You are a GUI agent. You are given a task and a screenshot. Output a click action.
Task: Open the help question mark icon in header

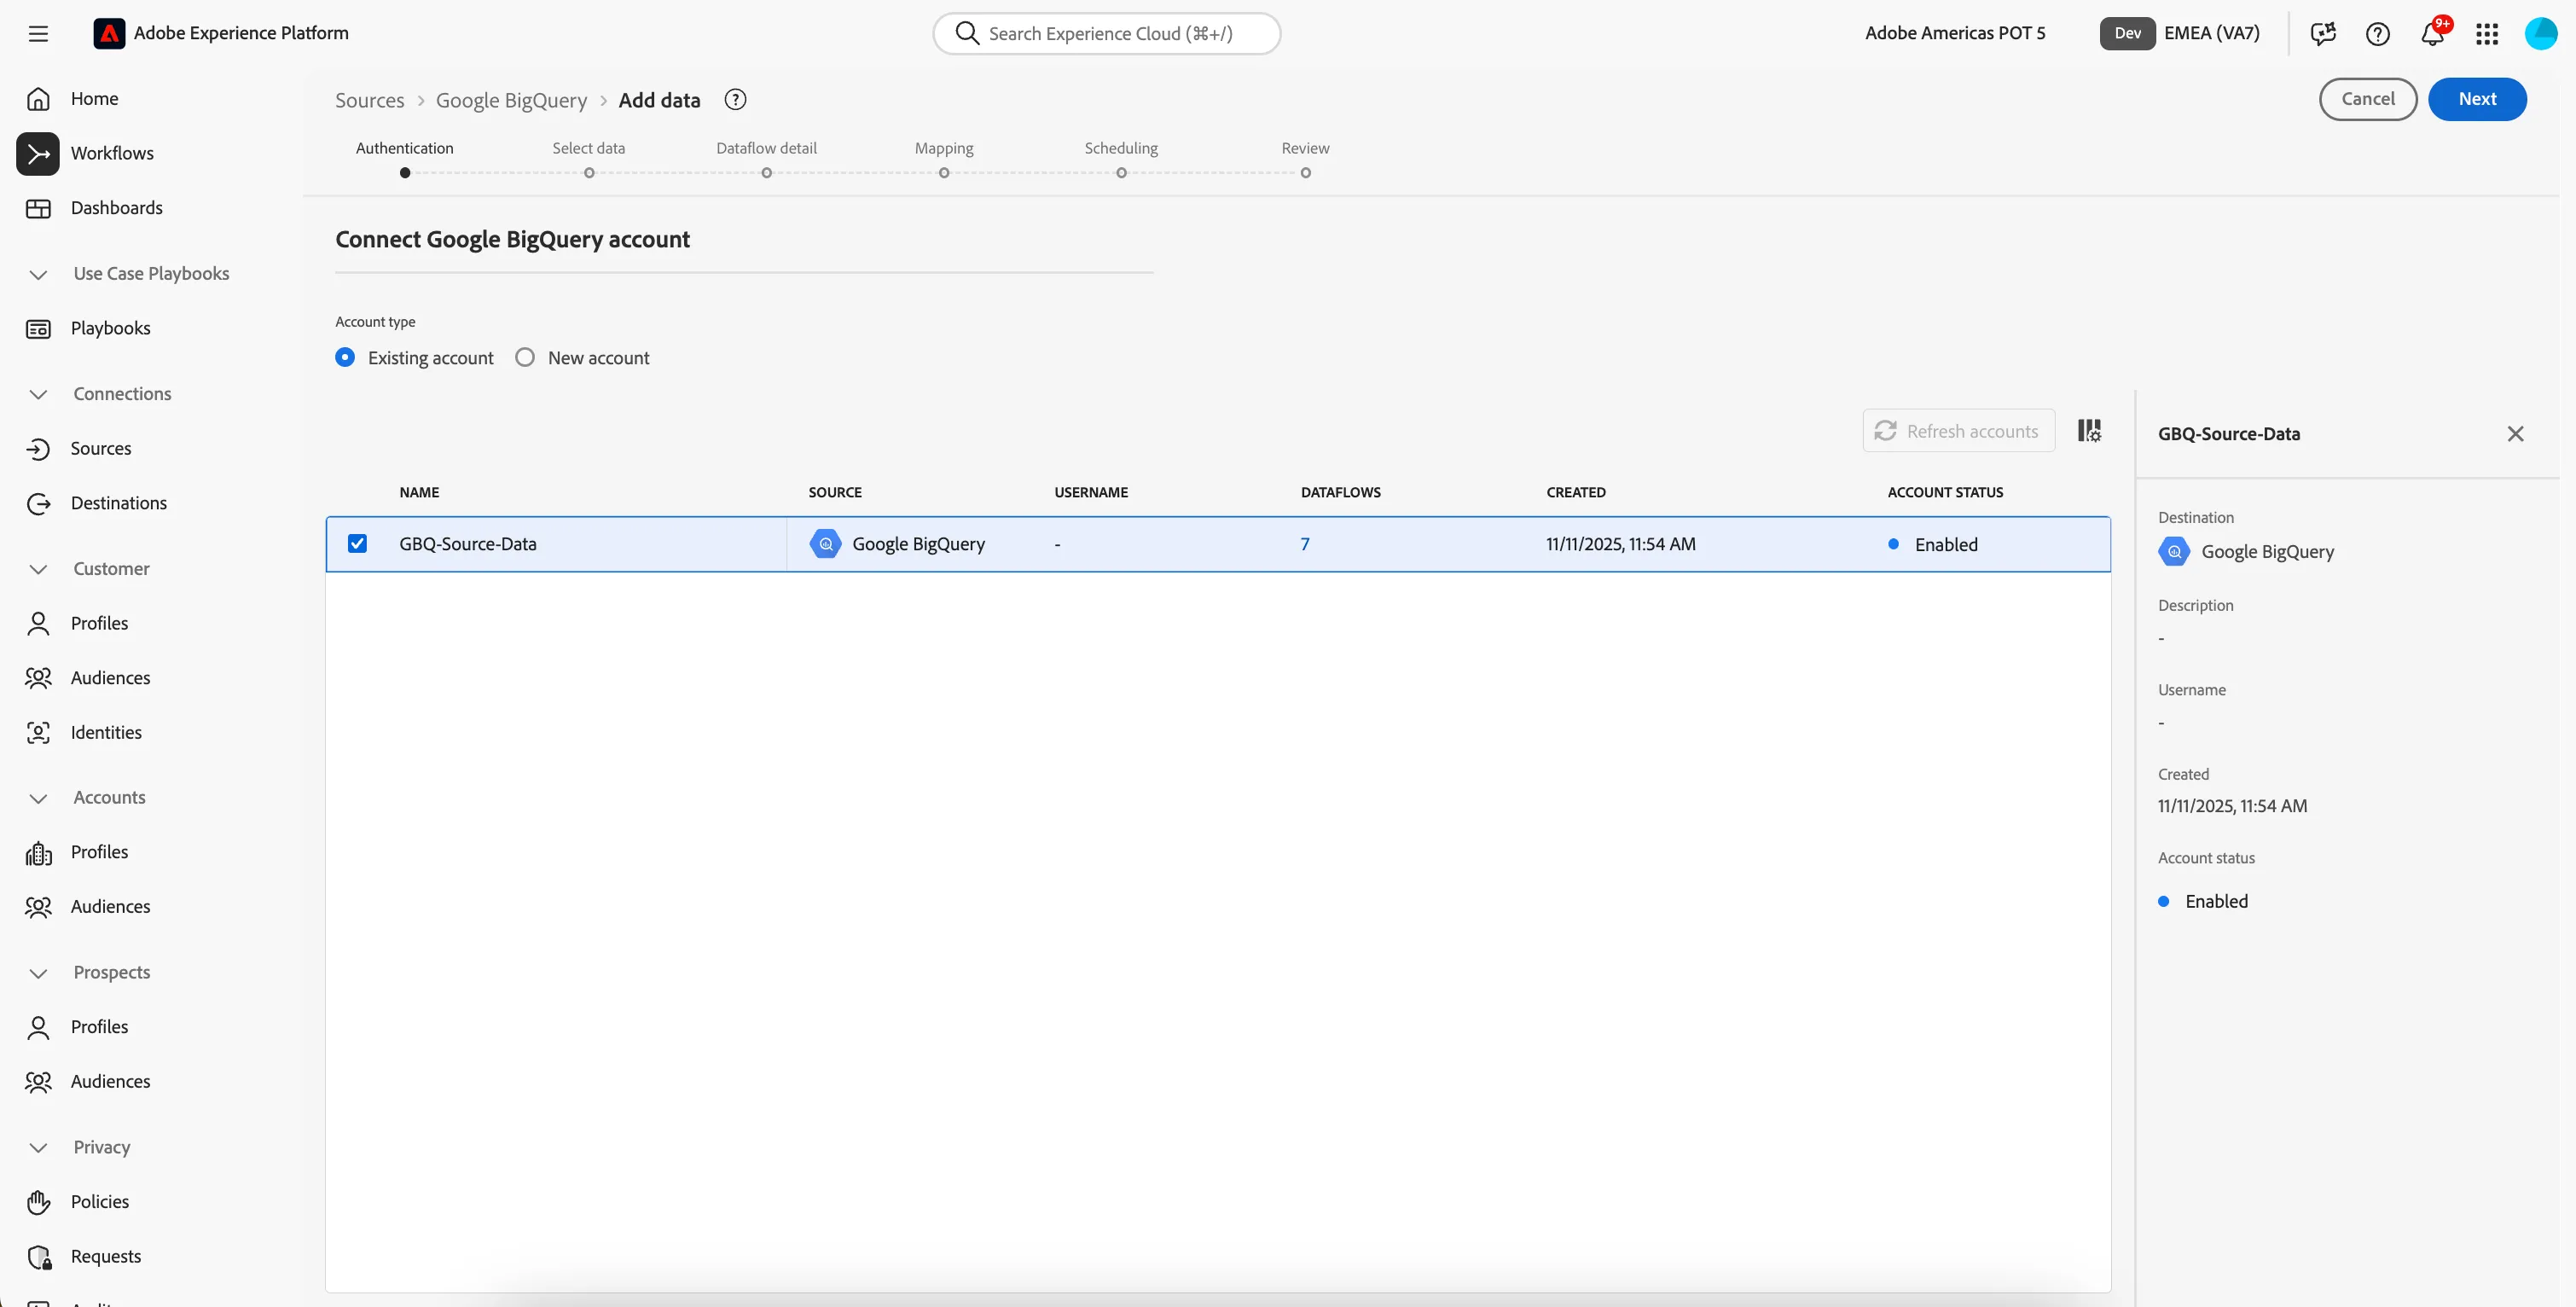[2378, 33]
